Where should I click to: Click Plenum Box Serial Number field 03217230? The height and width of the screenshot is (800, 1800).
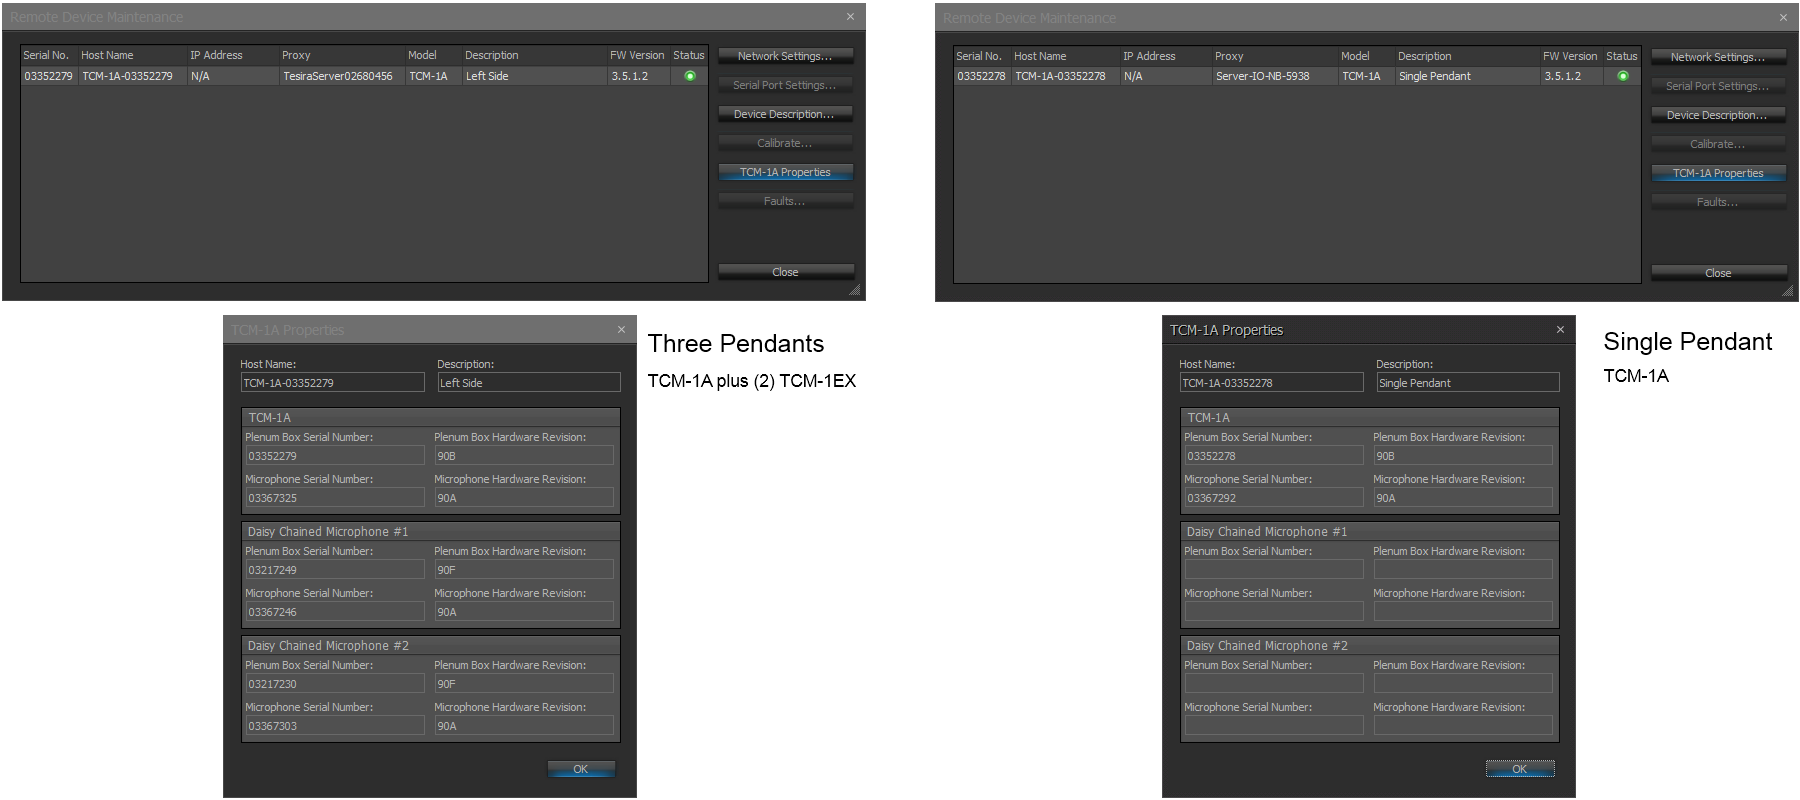[x=335, y=684]
